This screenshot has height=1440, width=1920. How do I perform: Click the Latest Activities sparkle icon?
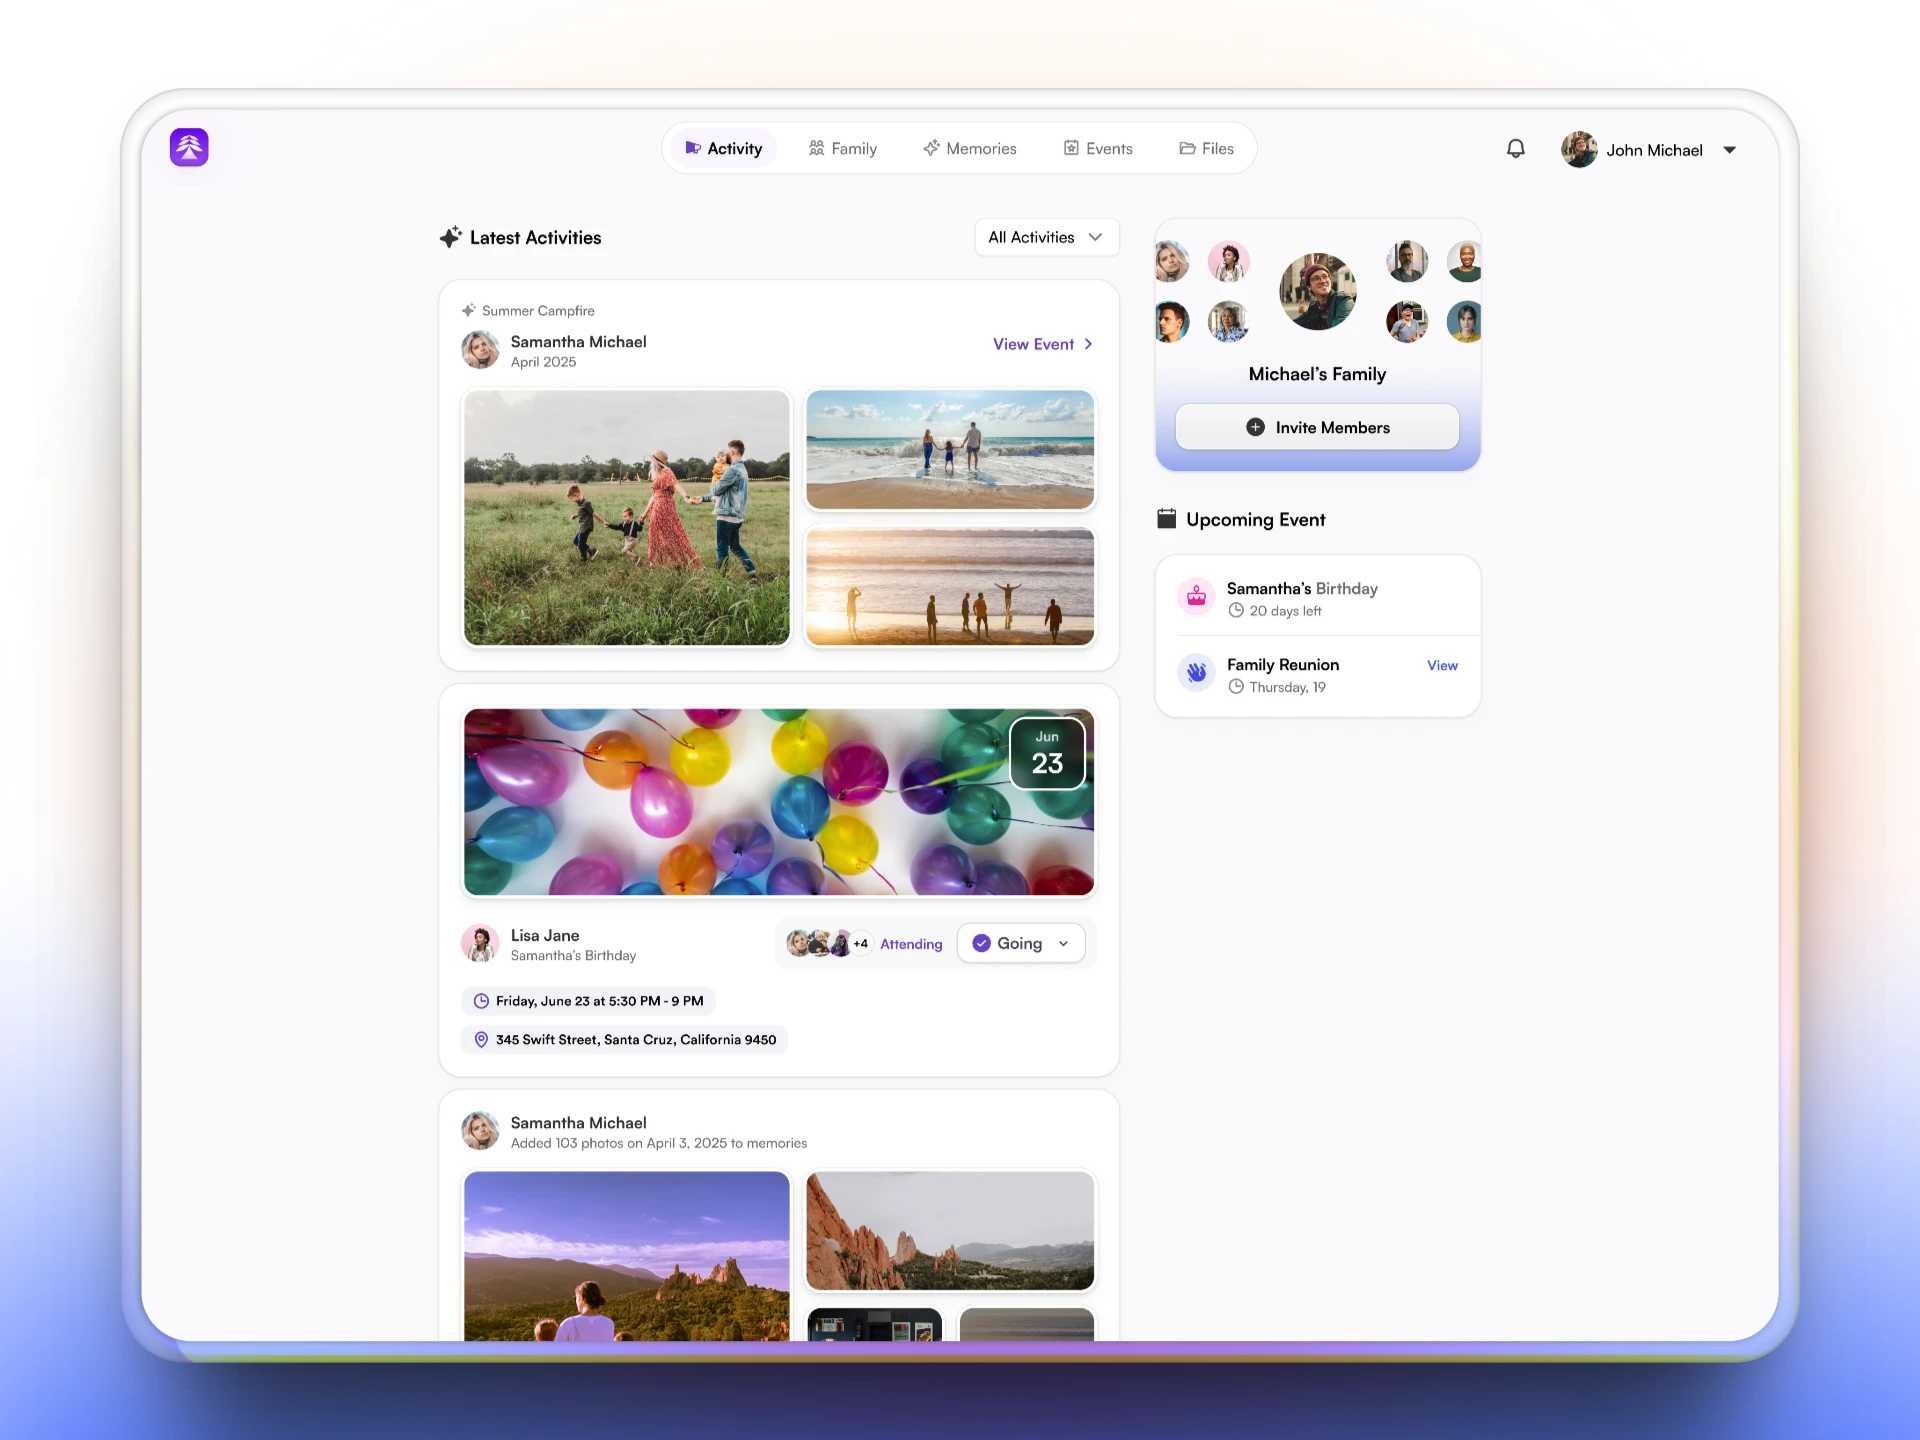click(x=451, y=237)
